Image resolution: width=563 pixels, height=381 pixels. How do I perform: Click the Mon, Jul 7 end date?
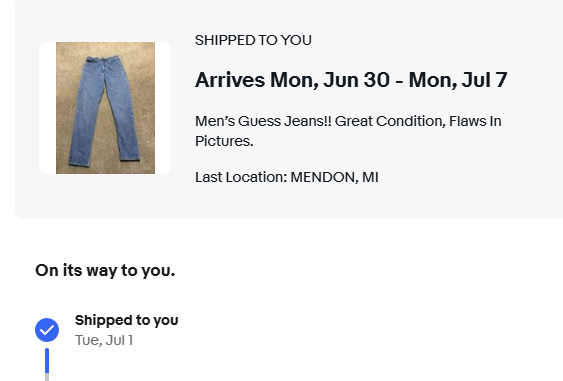point(458,80)
